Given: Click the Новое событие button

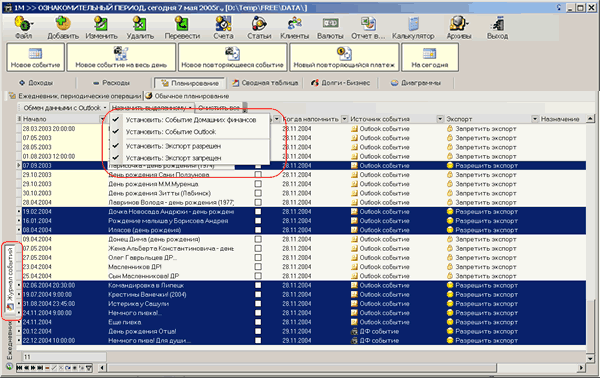Looking at the screenshot, I should [35, 57].
